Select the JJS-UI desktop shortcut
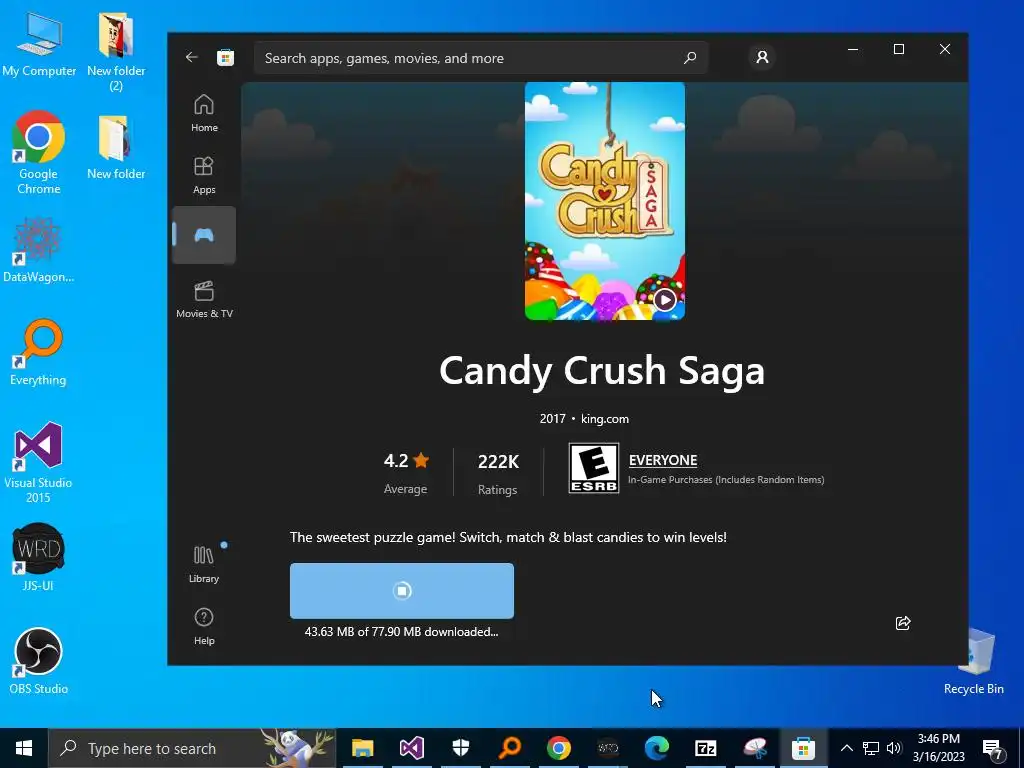The height and width of the screenshot is (768, 1024). [39, 556]
